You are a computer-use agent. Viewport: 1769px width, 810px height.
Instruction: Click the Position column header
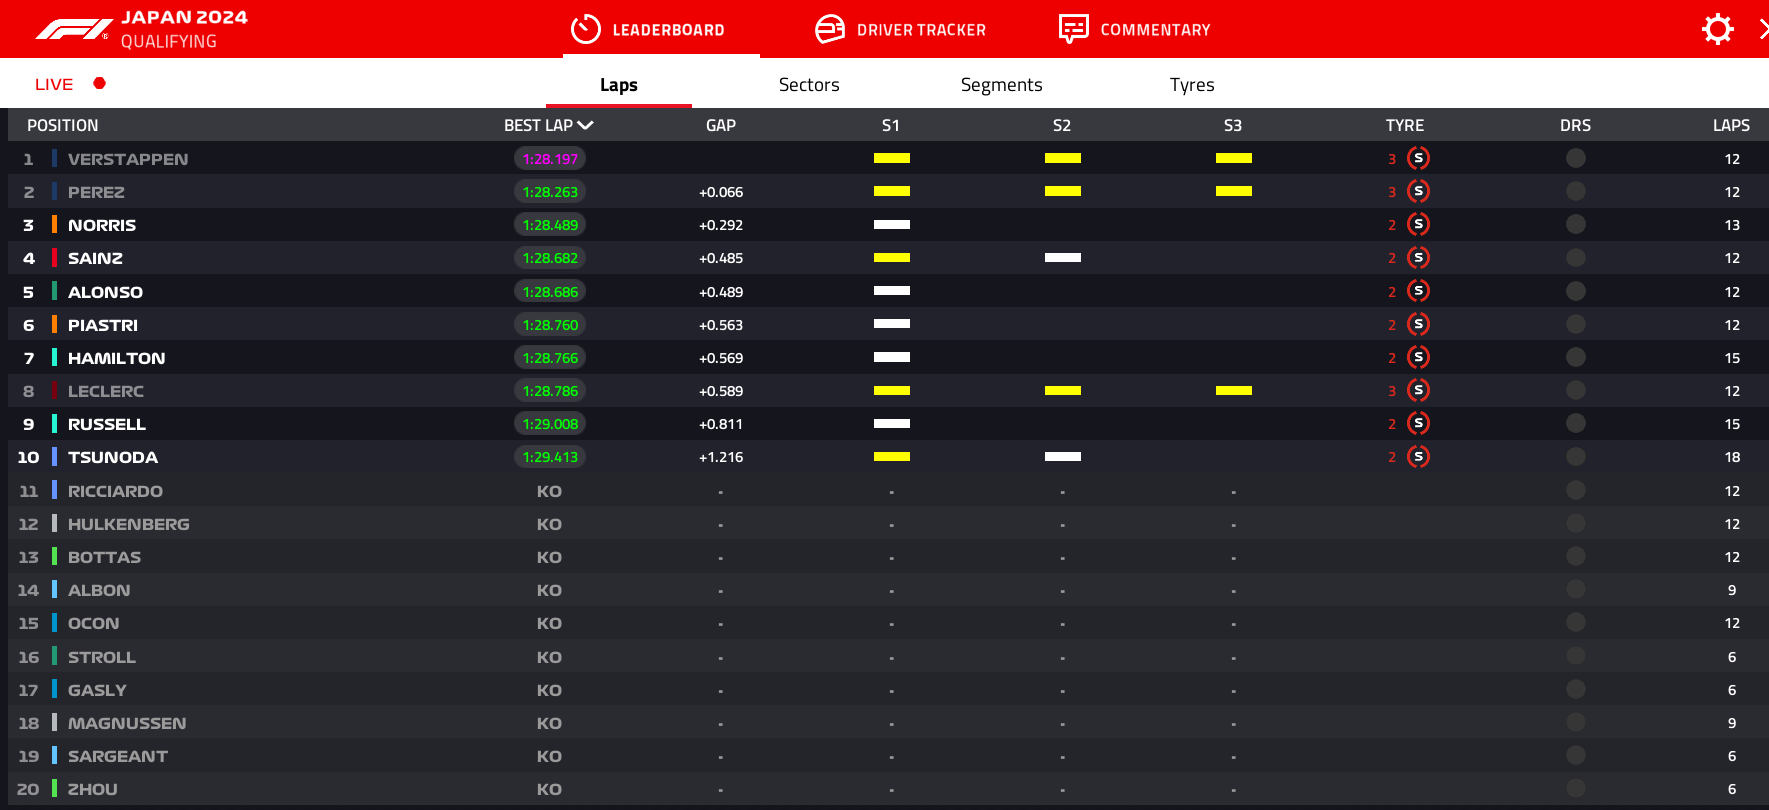[x=62, y=125]
